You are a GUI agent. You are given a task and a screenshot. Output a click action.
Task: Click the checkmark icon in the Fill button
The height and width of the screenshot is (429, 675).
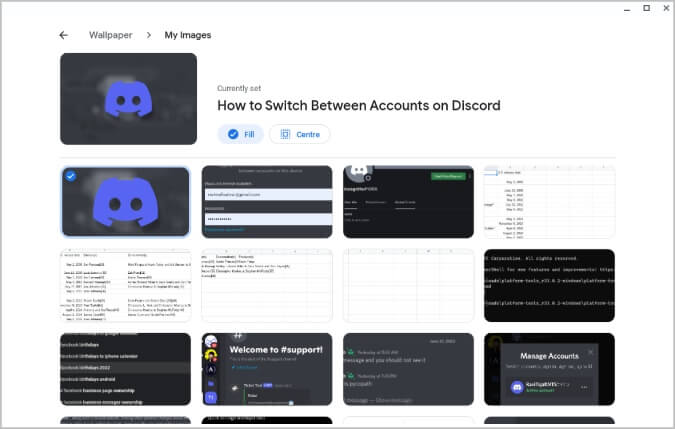pos(233,134)
